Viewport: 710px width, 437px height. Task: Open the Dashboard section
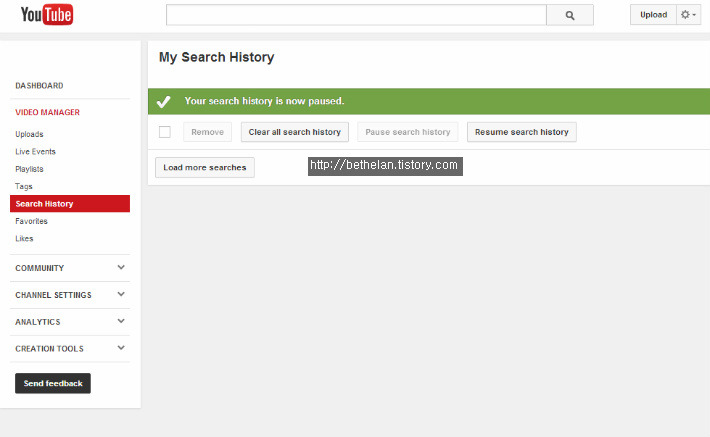point(39,86)
